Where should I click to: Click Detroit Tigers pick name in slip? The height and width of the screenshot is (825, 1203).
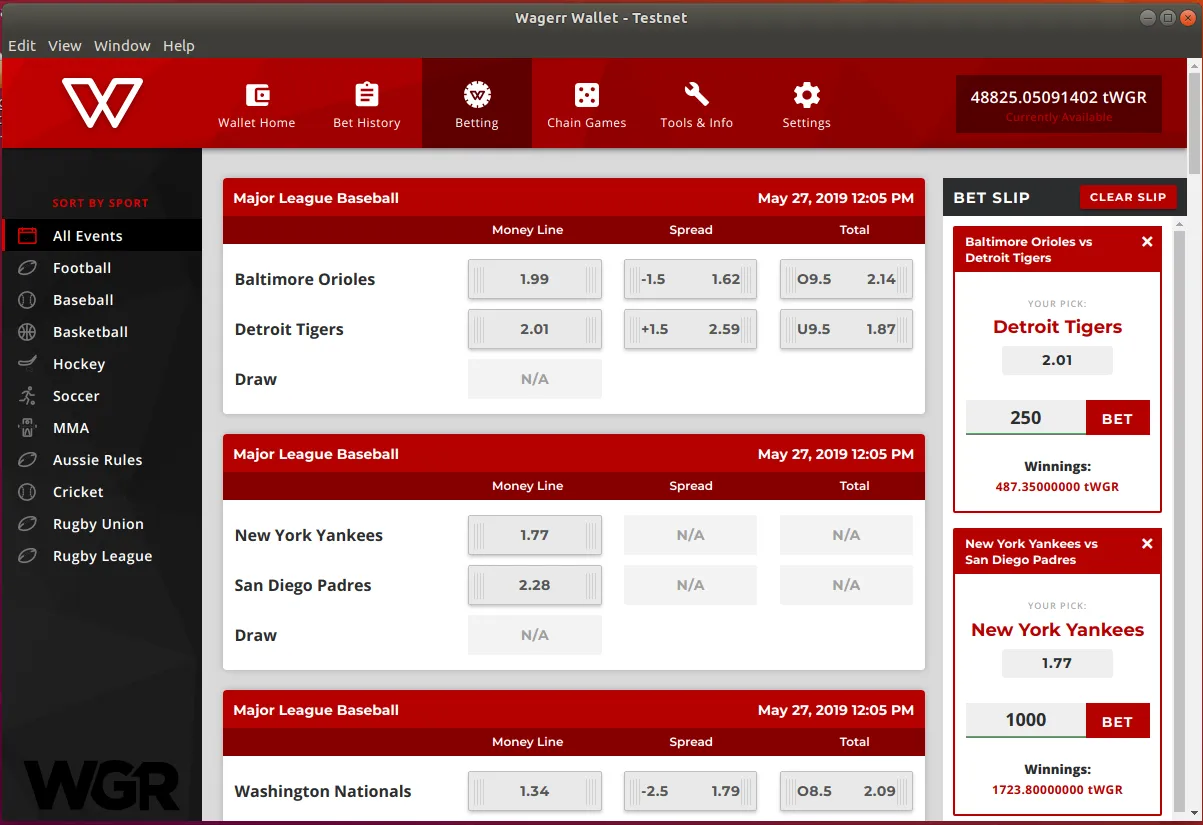pos(1057,327)
